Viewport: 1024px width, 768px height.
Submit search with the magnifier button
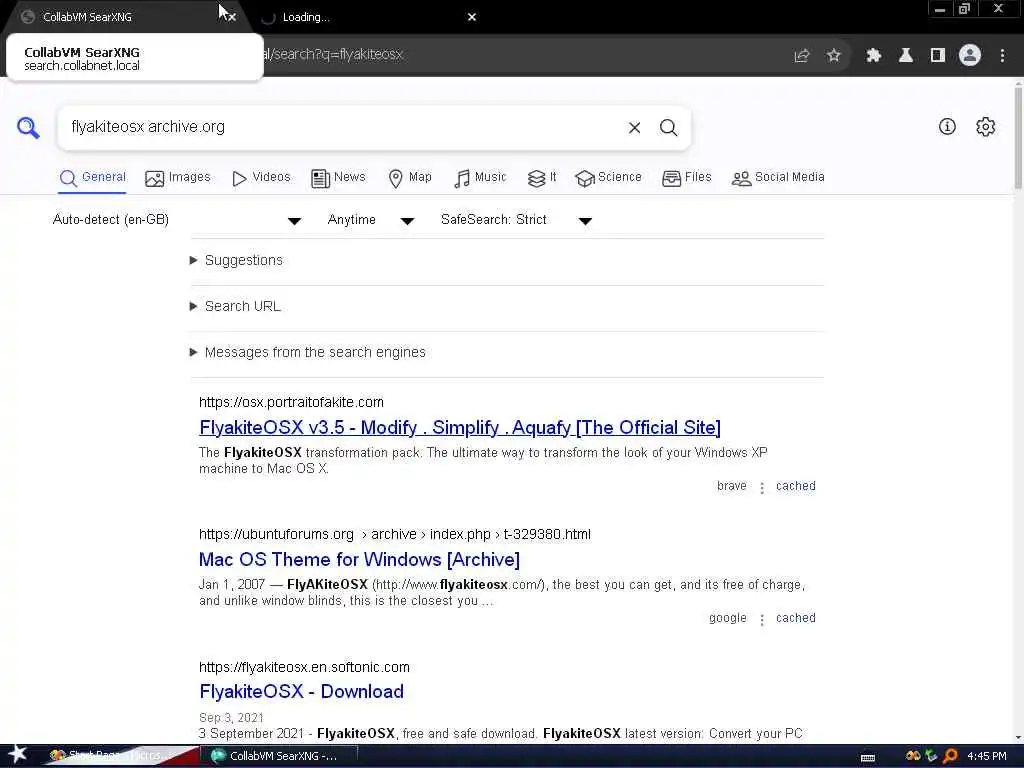pos(668,128)
